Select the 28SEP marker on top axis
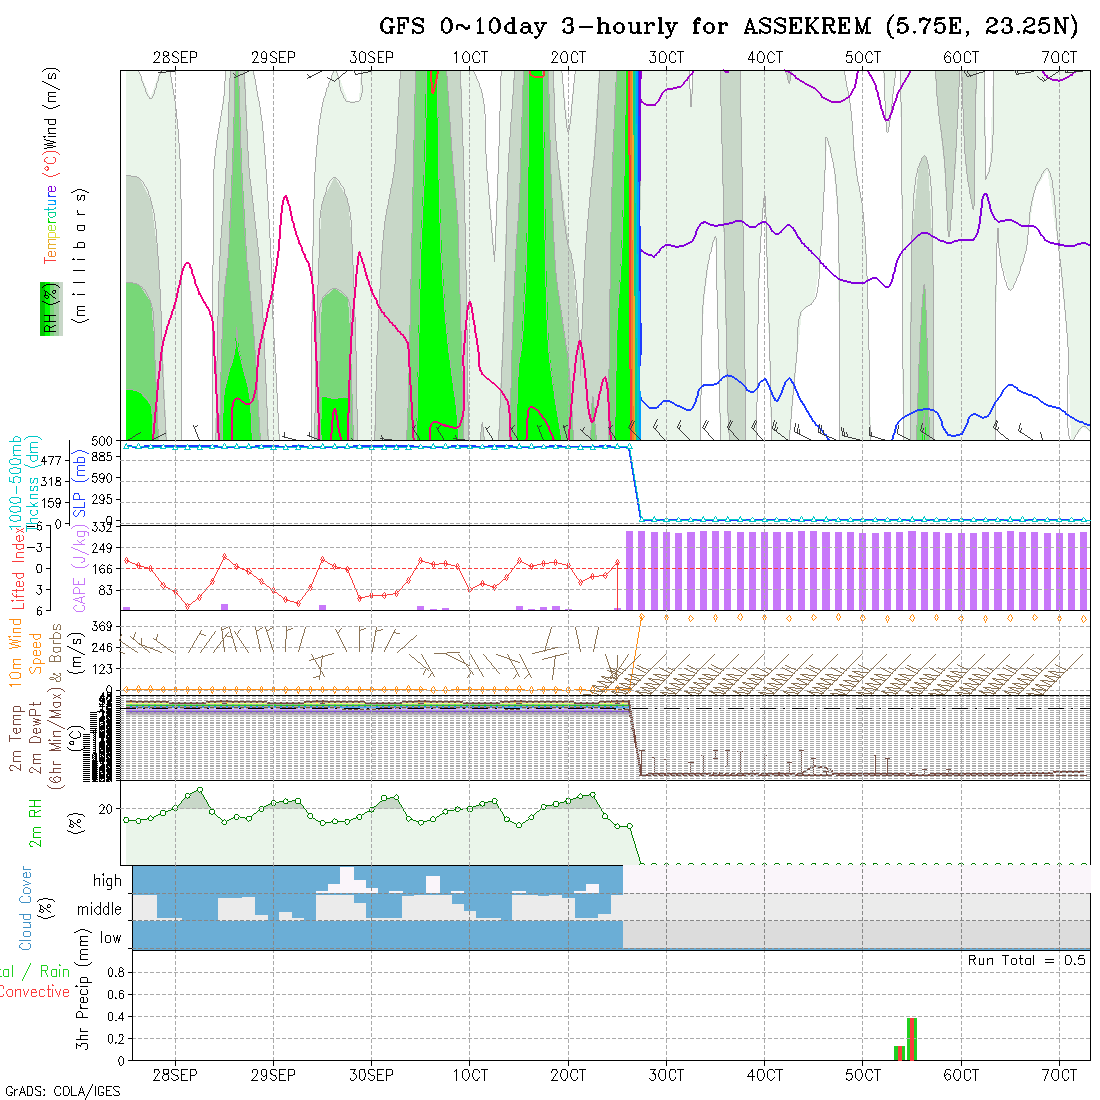 coord(175,58)
